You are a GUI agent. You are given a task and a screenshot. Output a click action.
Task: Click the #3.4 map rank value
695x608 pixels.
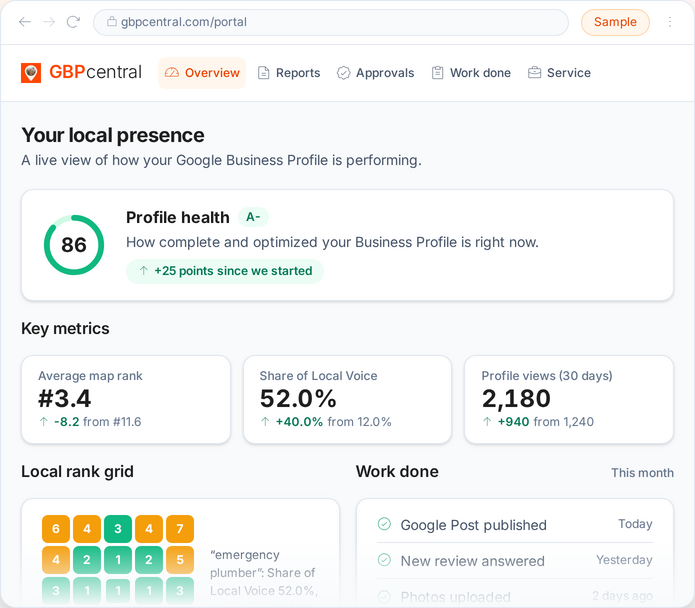pos(65,398)
